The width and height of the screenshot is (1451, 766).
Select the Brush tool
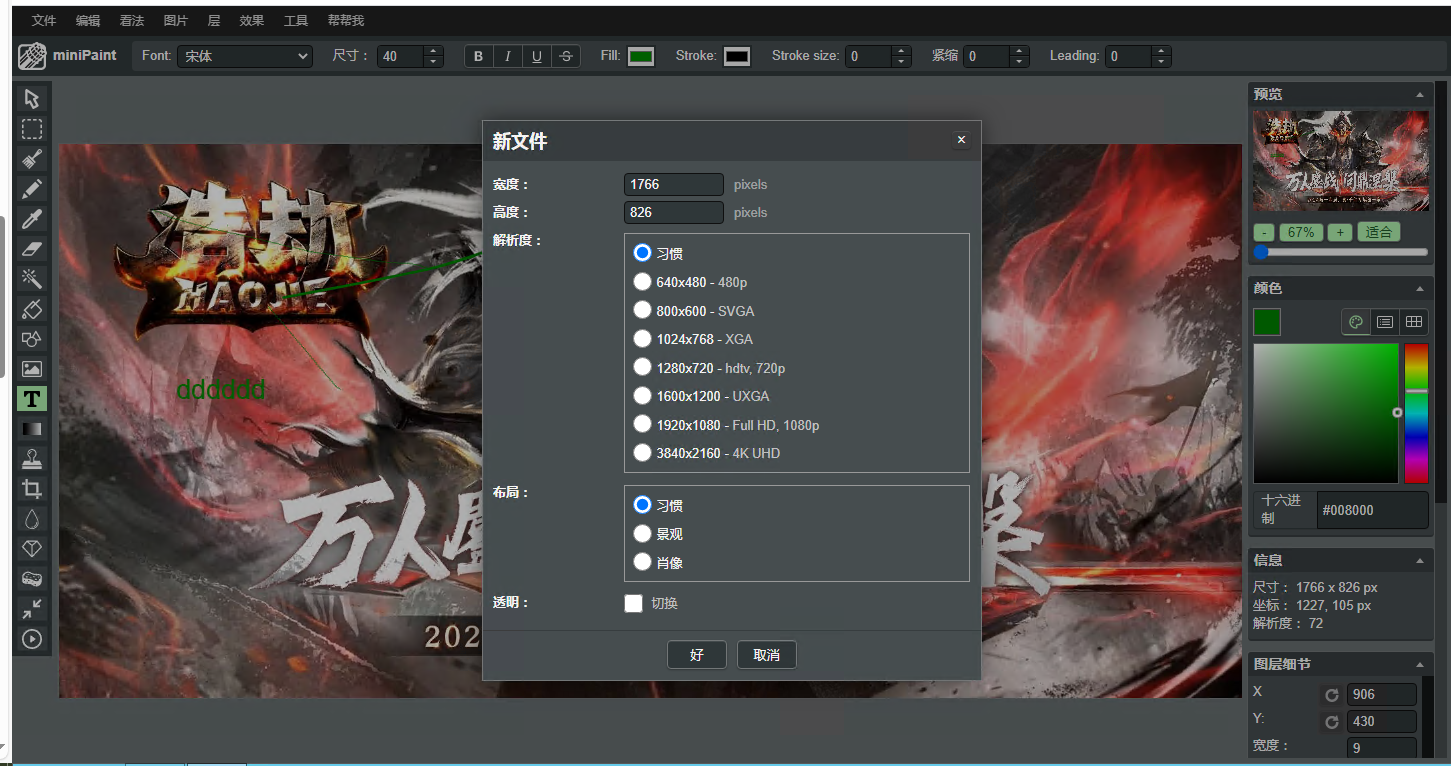[x=32, y=158]
